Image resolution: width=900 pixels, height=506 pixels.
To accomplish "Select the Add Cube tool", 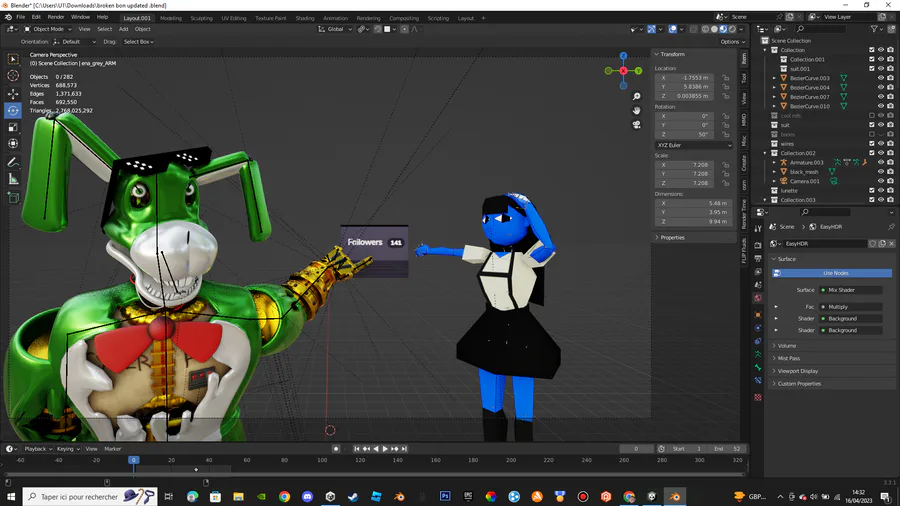I will point(13,198).
